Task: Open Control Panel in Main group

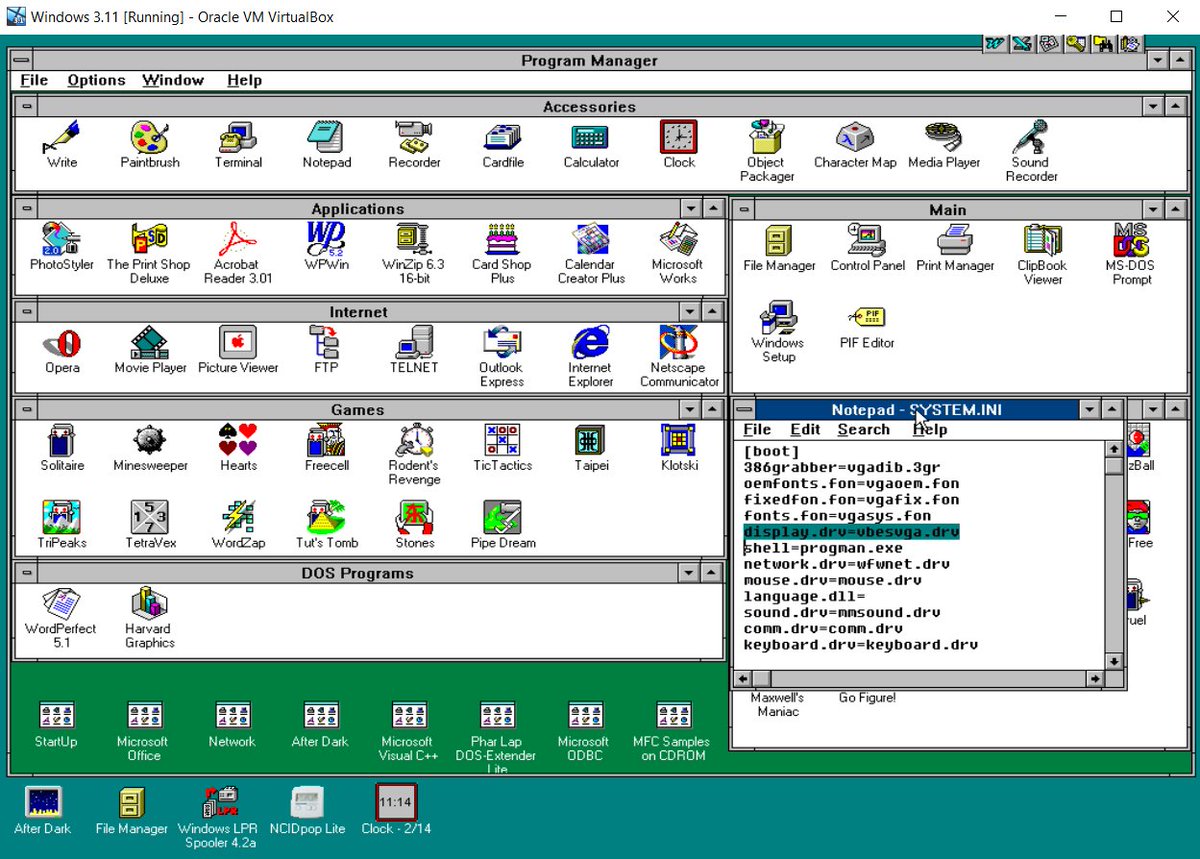Action: 867,248
